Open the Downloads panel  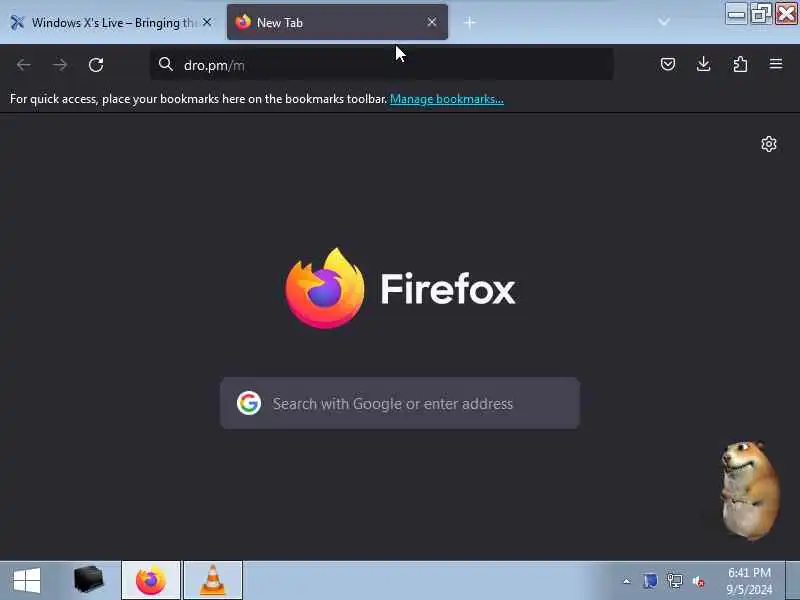pos(704,64)
